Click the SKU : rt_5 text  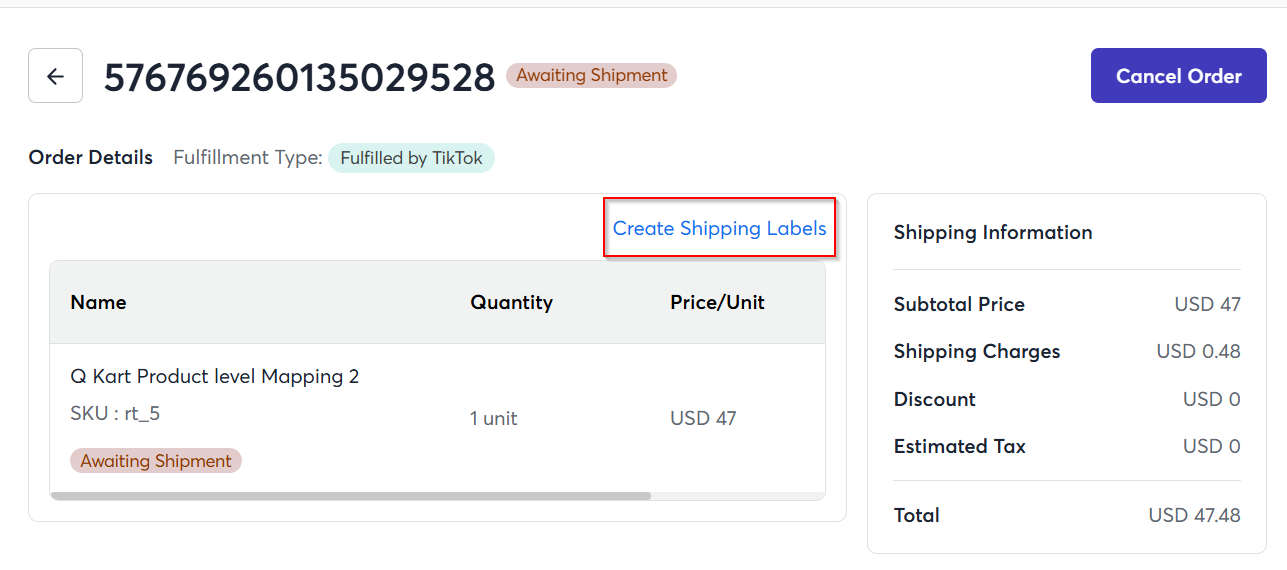[115, 413]
